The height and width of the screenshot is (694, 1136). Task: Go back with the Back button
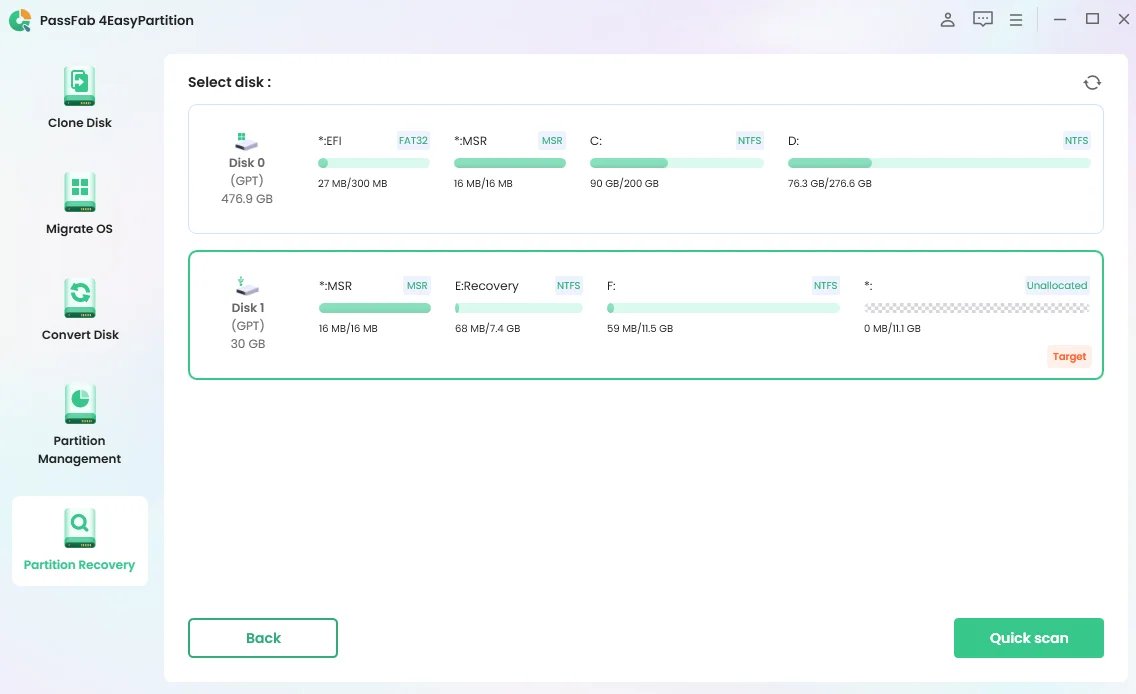point(263,638)
